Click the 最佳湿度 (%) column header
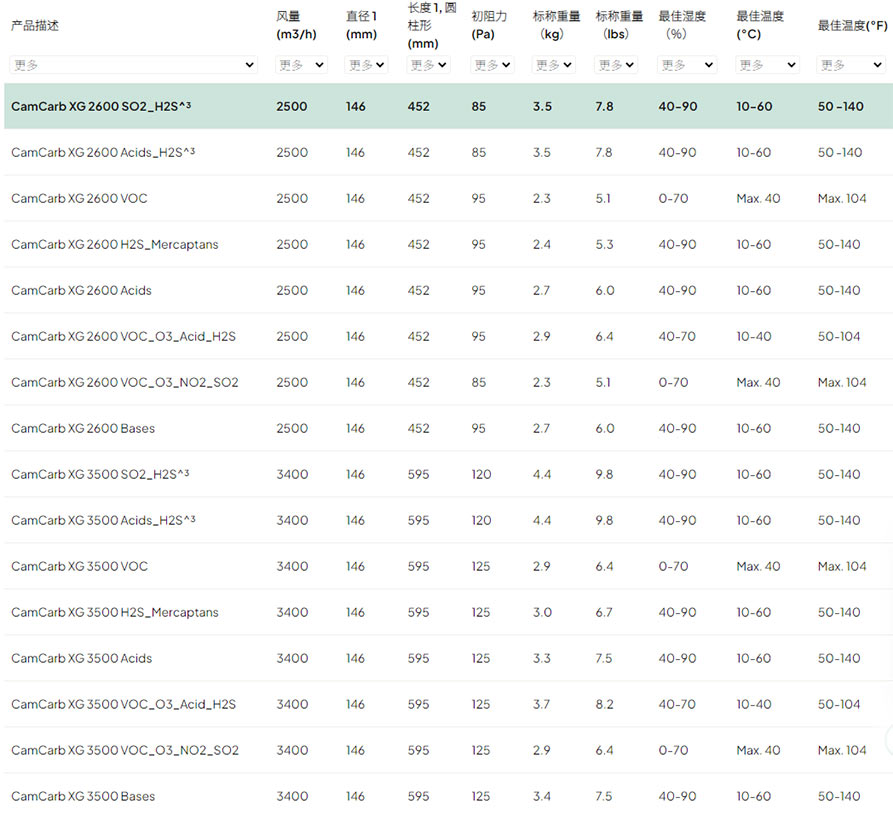Screen dimensions: 893x815 coord(682,26)
